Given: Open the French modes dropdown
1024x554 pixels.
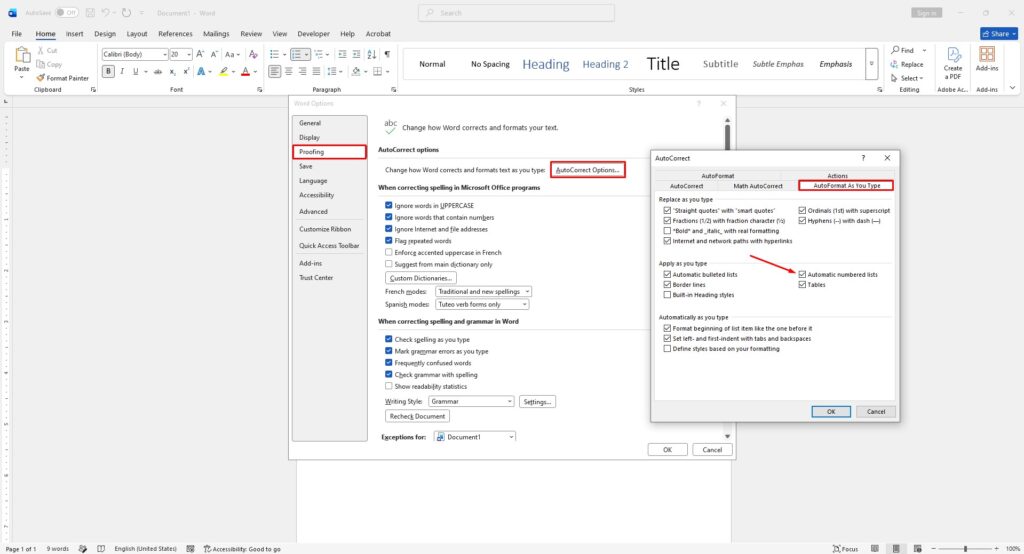Looking at the screenshot, I should 483,291.
